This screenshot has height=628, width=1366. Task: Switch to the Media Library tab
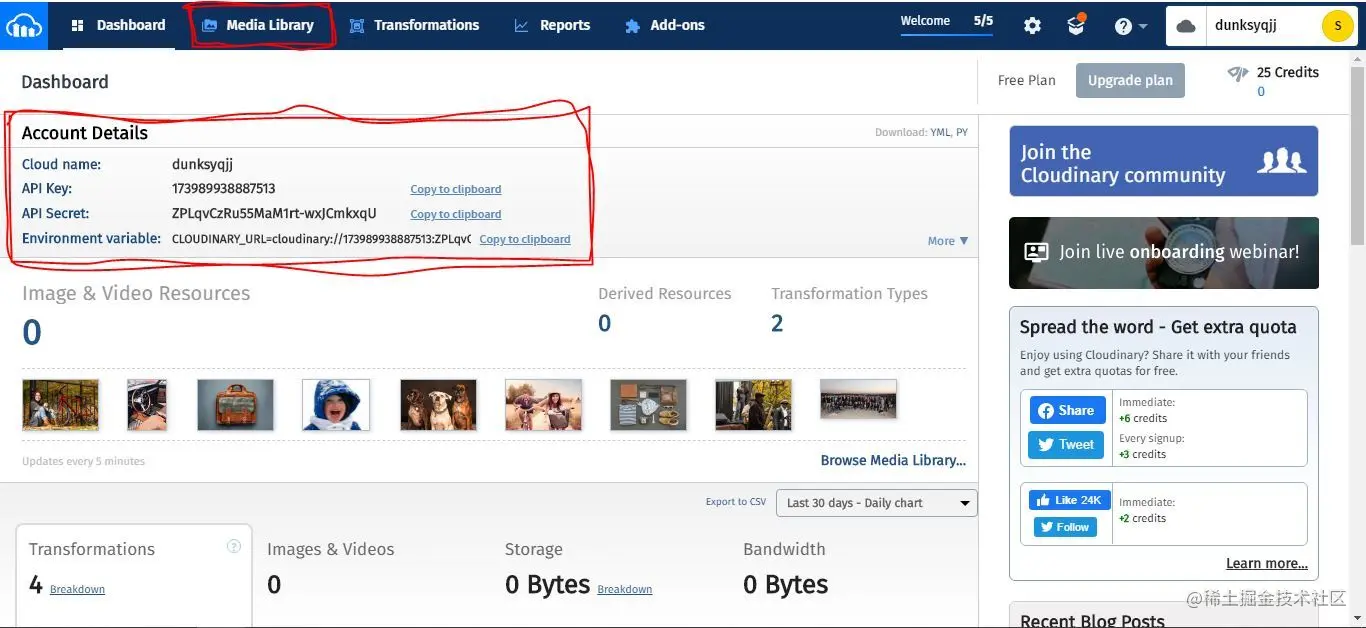[x=259, y=25]
